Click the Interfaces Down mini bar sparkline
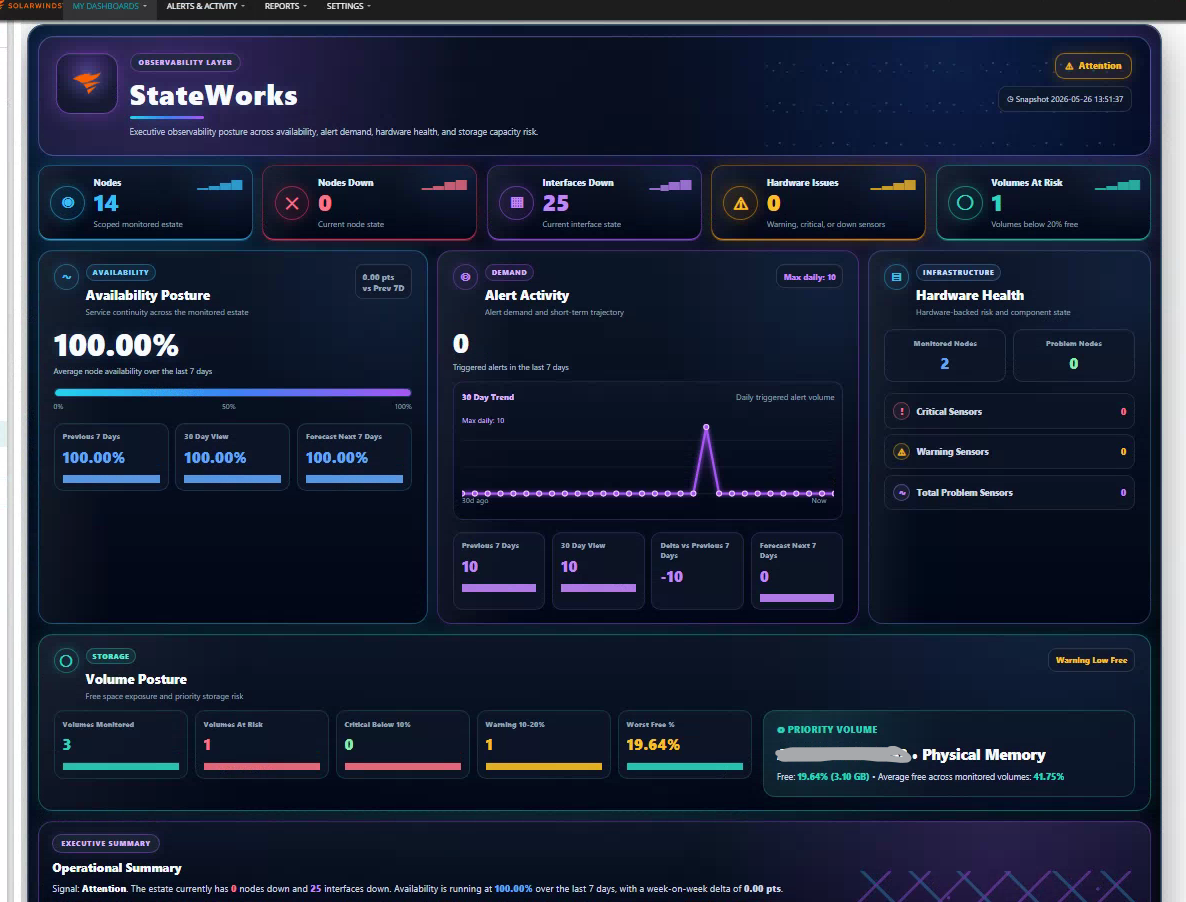The image size is (1186, 902). coord(670,185)
